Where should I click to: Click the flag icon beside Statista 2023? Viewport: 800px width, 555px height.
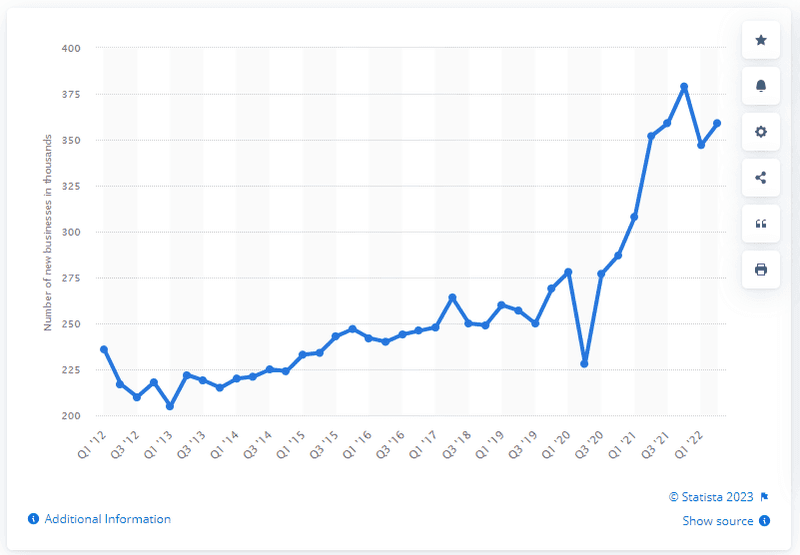[764, 497]
